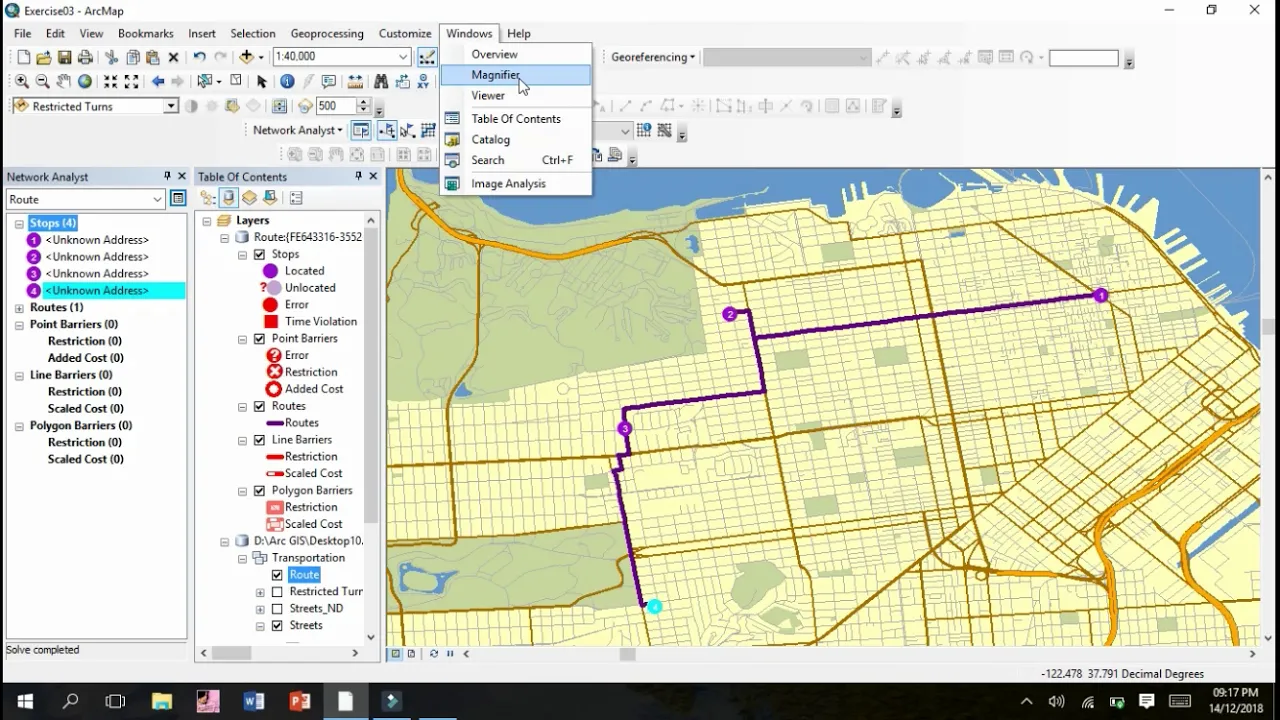Uncheck the Streets layer checkbox
The image size is (1280, 720).
(277, 626)
